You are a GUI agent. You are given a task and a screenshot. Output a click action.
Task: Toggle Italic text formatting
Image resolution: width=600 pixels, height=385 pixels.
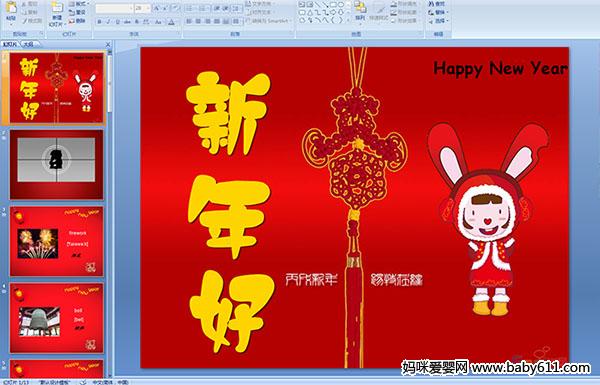(x=108, y=22)
